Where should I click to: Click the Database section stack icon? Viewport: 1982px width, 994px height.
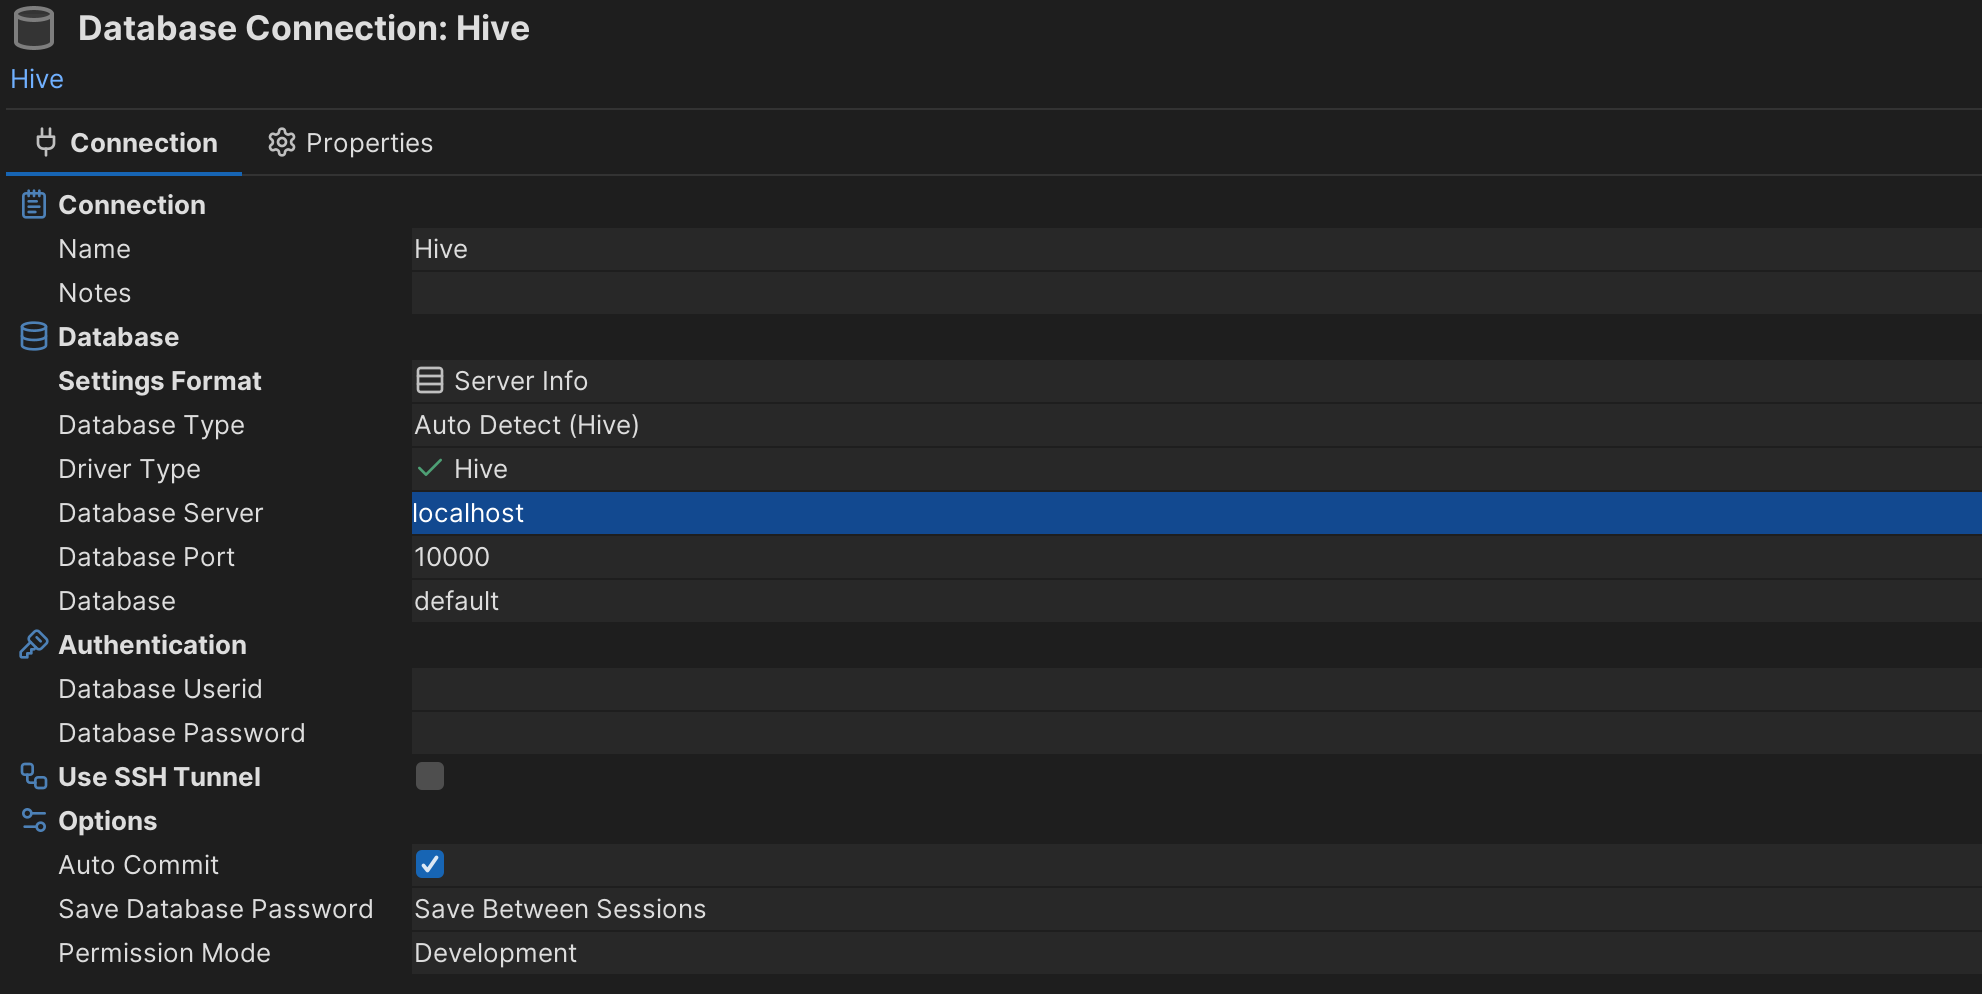click(34, 337)
